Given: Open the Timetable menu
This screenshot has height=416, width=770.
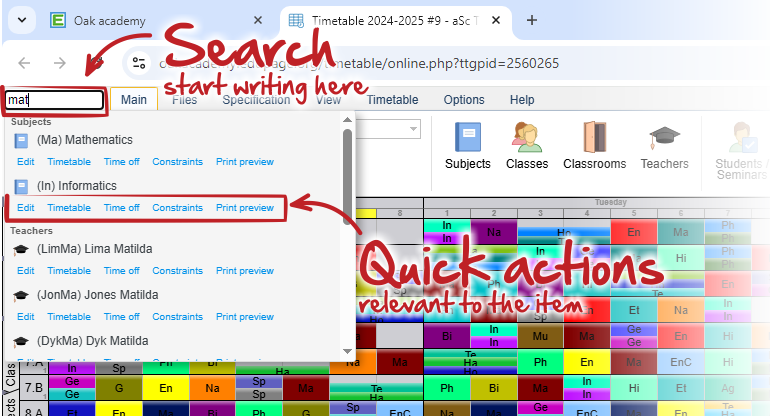Looking at the screenshot, I should click(x=392, y=100).
